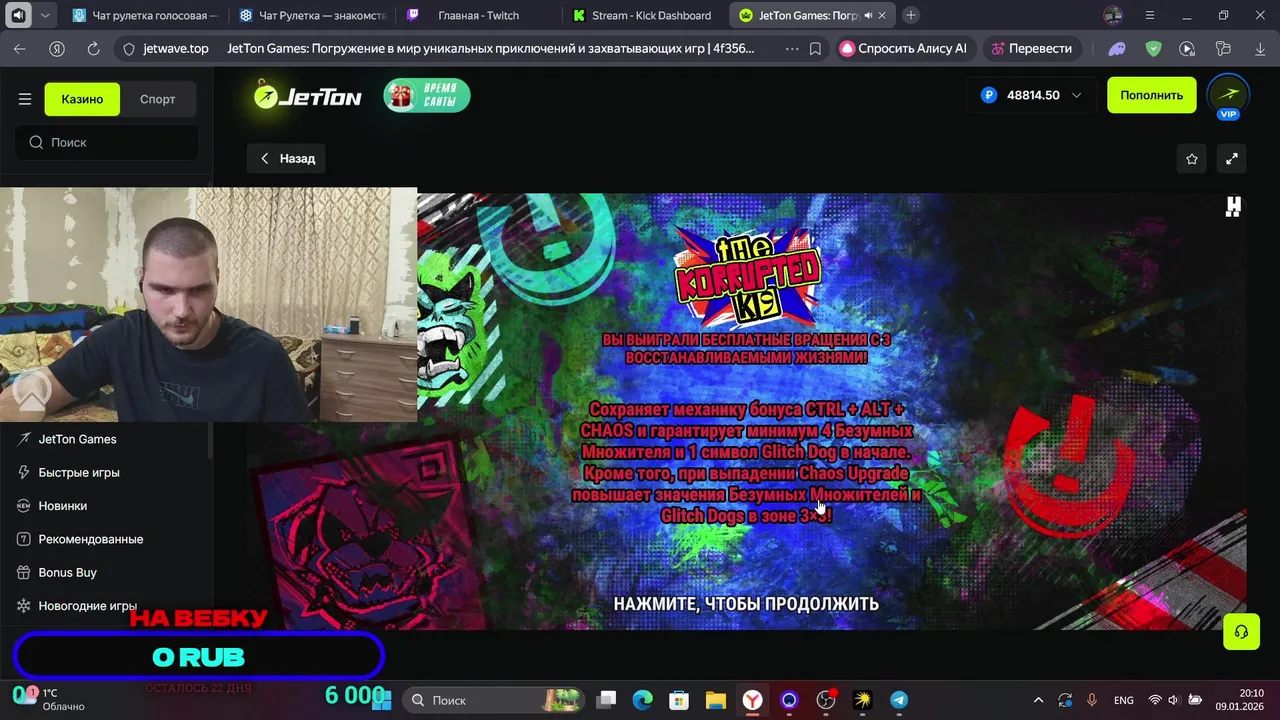
Task: Click the Hacksaw logo in game corner
Action: [1233, 206]
